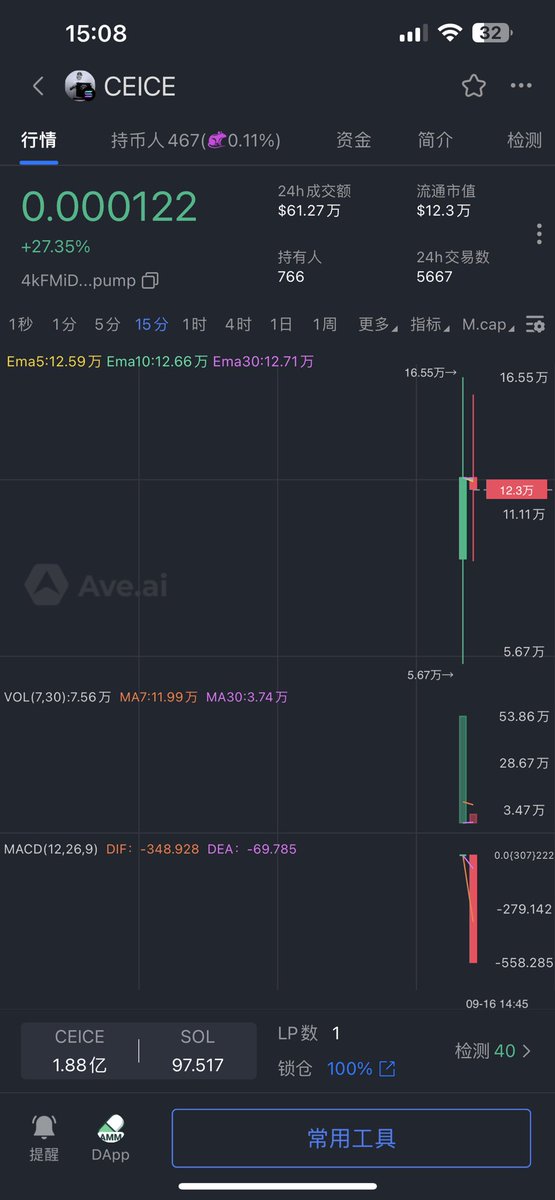Open lock details external link icon

[x=387, y=1069]
